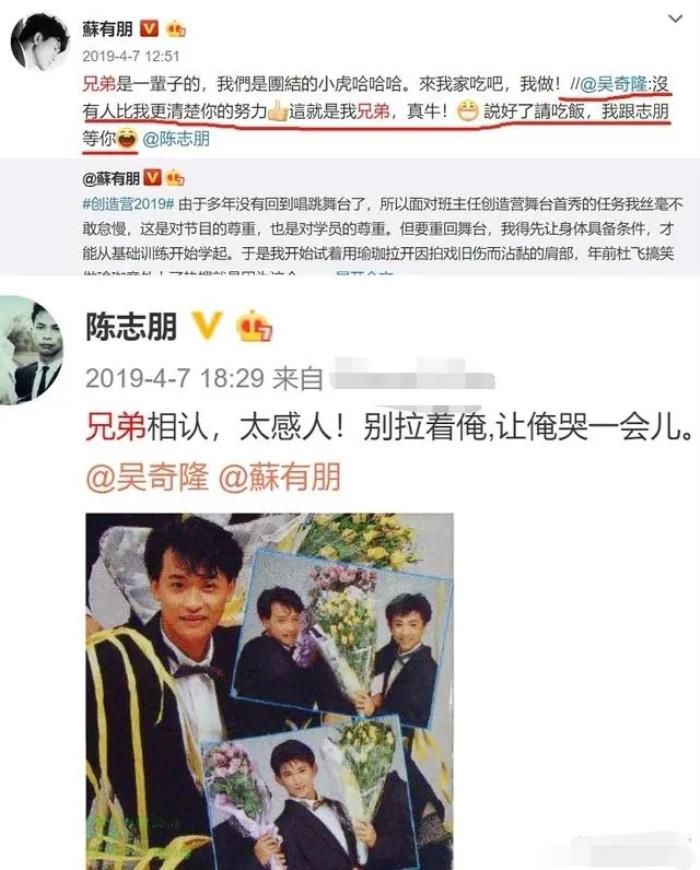Screen dimensions: 700x870
Task: Open the vintage group photo attachment
Action: [270, 691]
